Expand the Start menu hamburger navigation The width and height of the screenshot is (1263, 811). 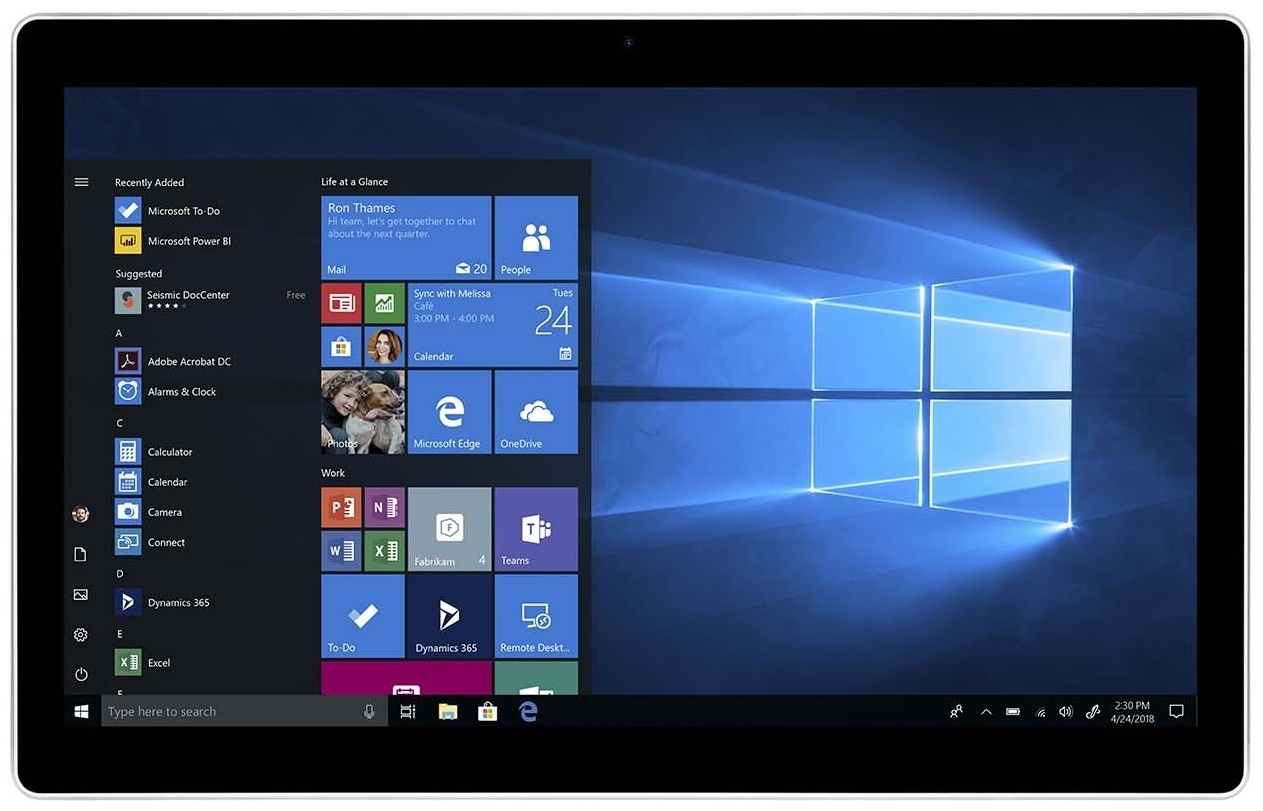pos(82,182)
